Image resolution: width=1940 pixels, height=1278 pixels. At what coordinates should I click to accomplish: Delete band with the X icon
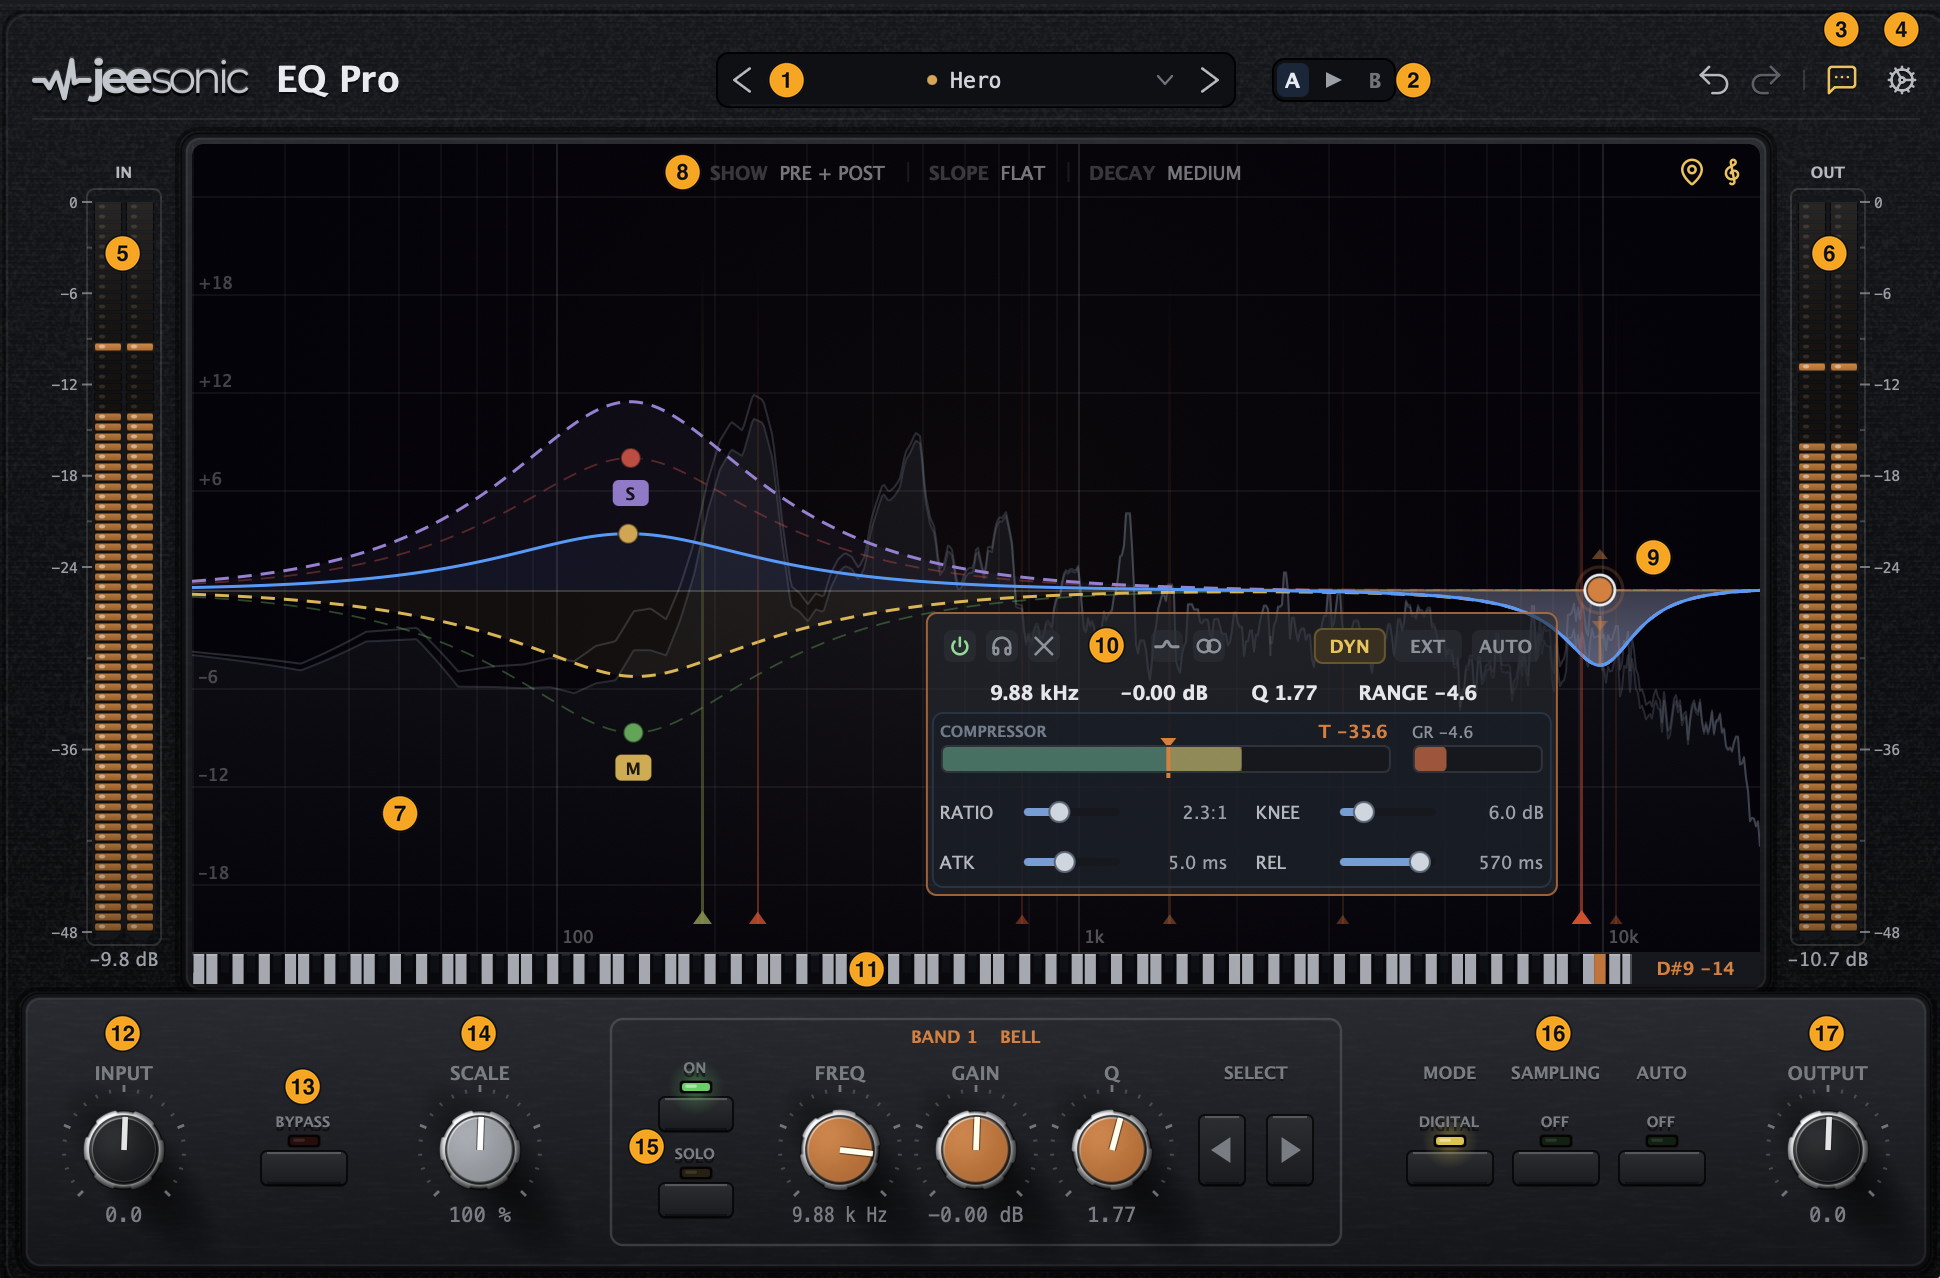tap(1043, 646)
